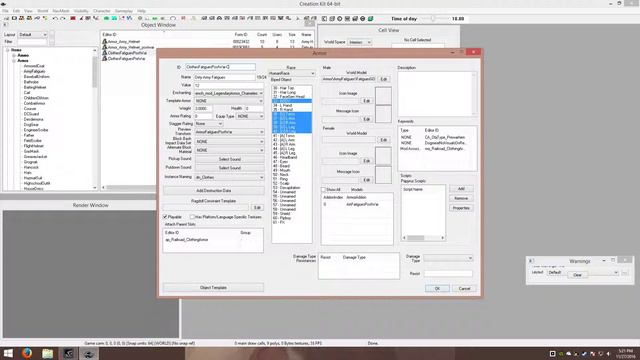640x360 pixels.
Task: Open Firefox from the Windows taskbar
Action: [27, 353]
